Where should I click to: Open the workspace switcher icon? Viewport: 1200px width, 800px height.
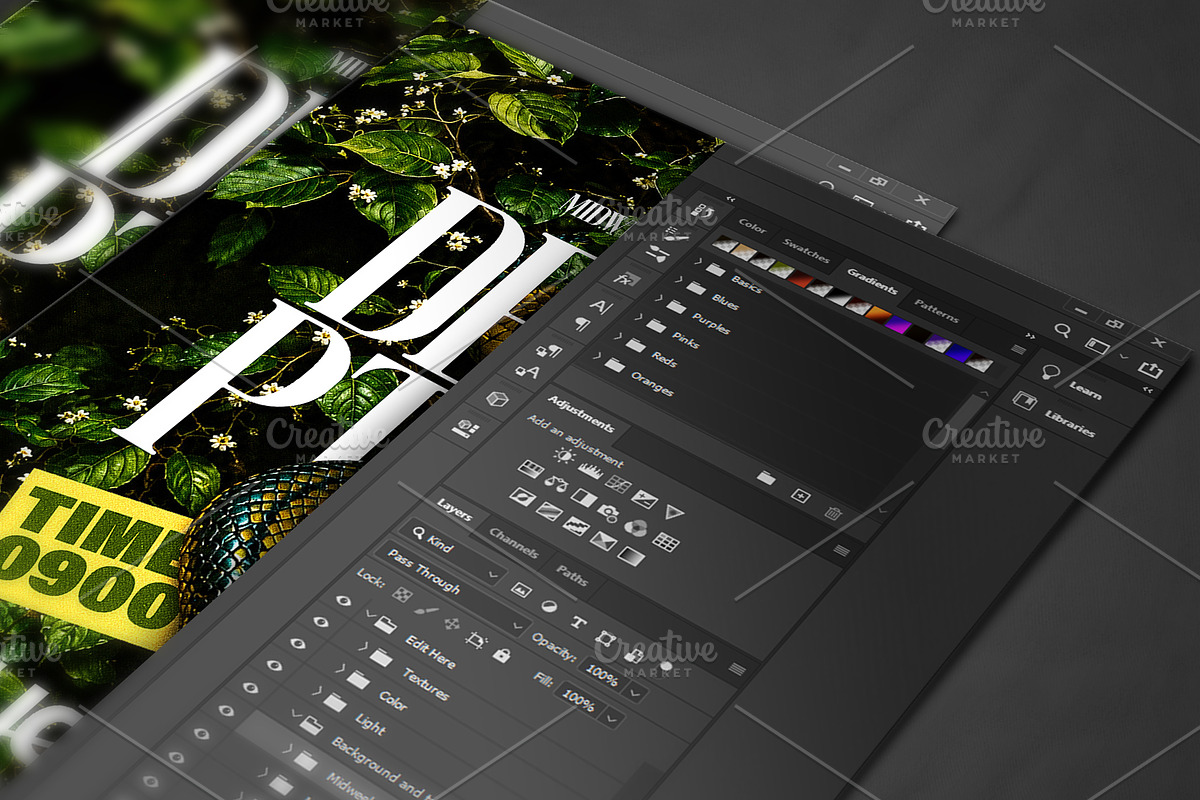coord(1098,345)
